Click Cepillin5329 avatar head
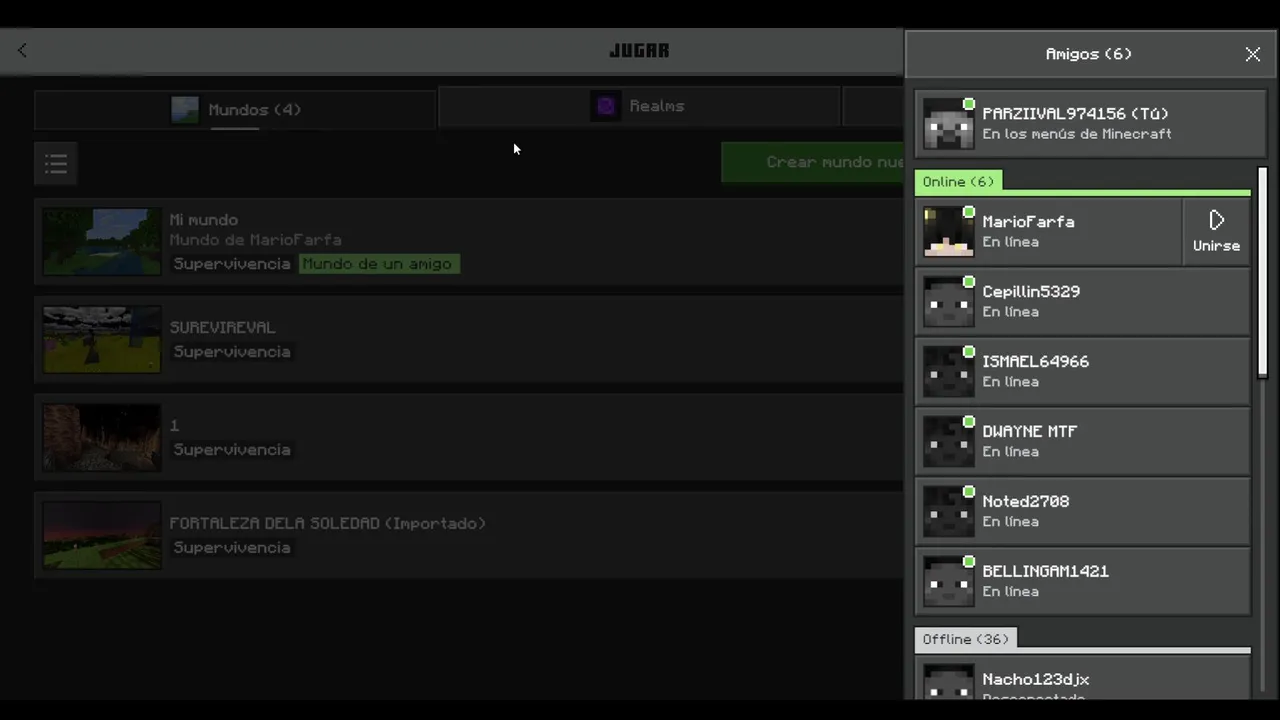Screen dimensions: 1280x720 [x=948, y=302]
